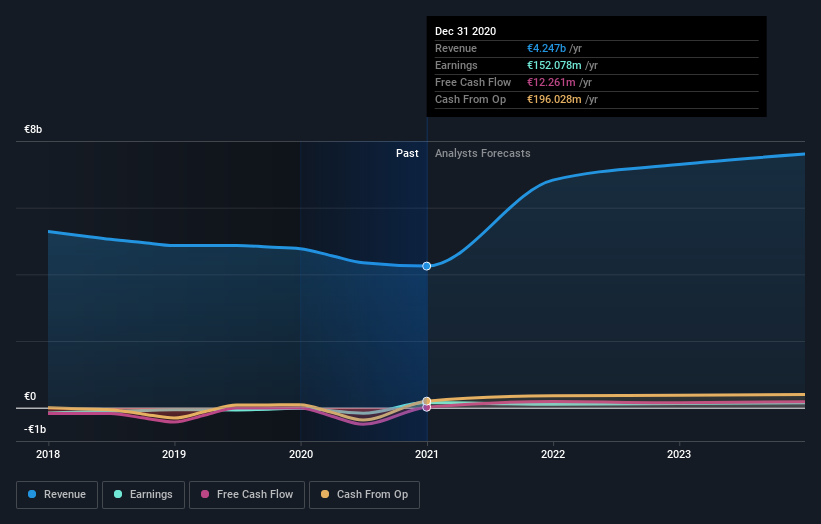
Task: Select the 2018 x-axis label
Action: tap(48, 454)
